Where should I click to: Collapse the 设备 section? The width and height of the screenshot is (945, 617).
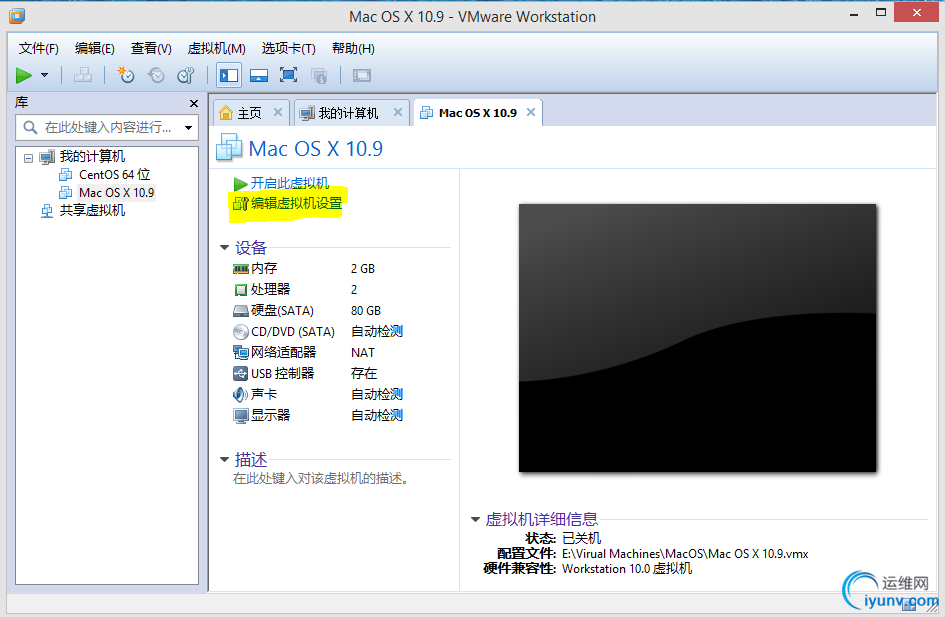point(224,248)
